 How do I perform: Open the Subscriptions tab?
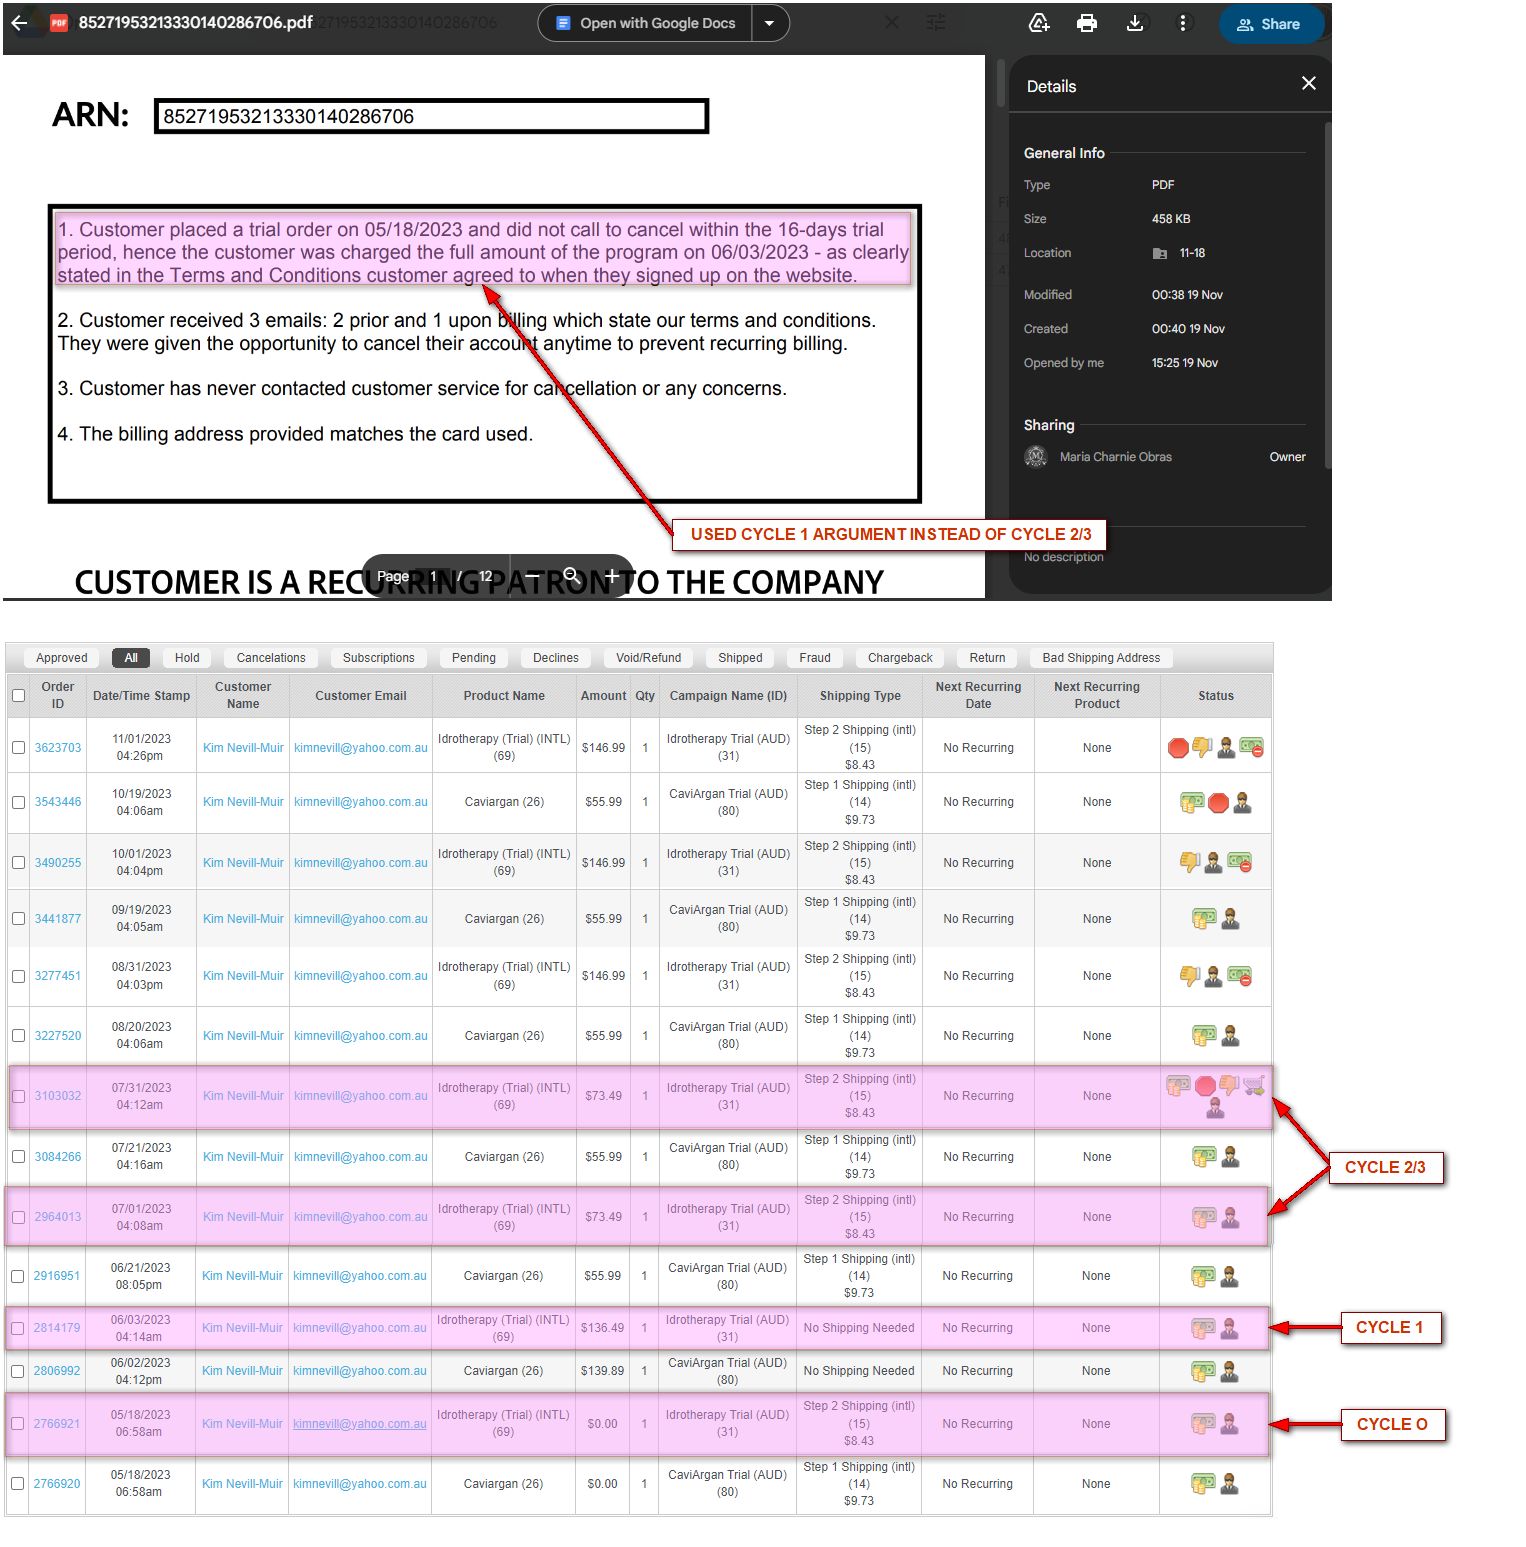[378, 657]
